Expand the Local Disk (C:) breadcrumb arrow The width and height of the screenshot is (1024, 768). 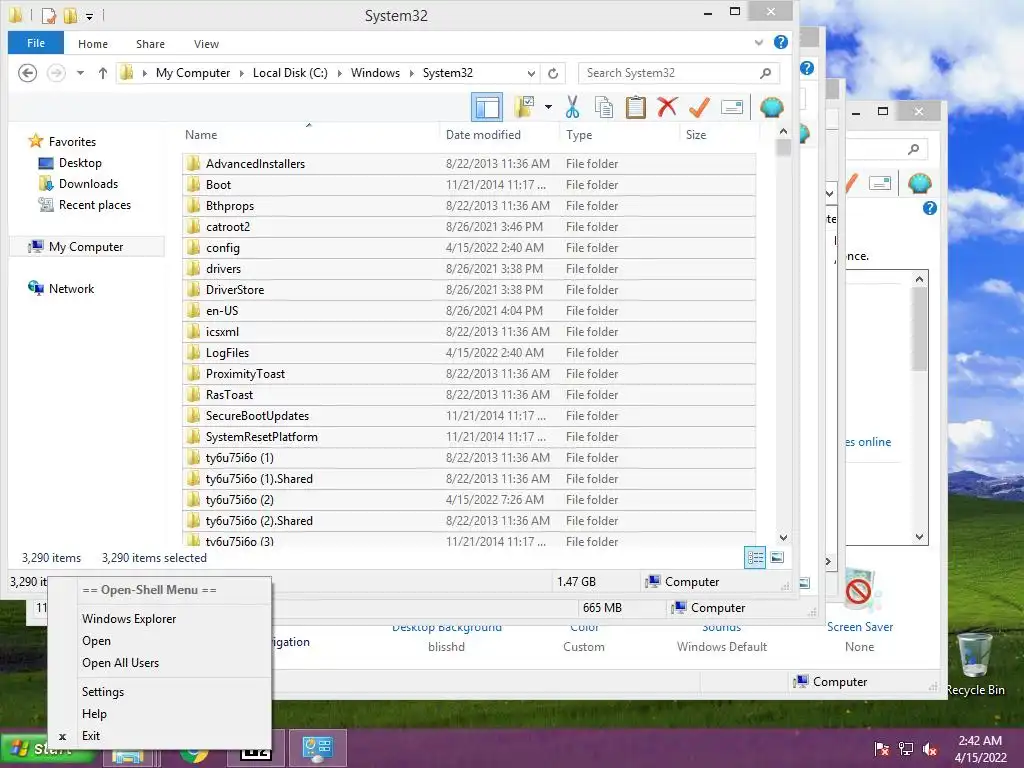click(340, 73)
